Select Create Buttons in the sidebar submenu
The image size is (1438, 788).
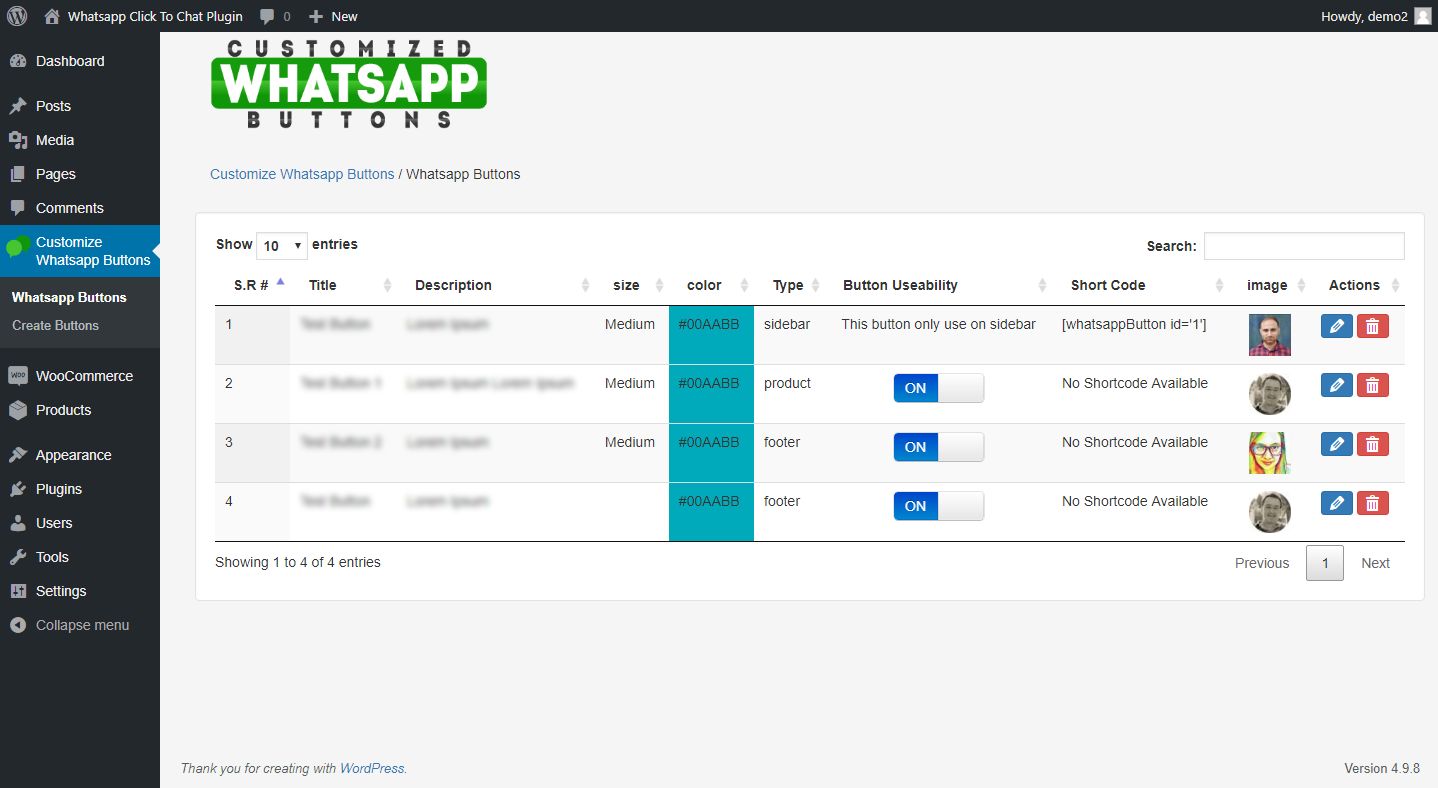coord(55,325)
